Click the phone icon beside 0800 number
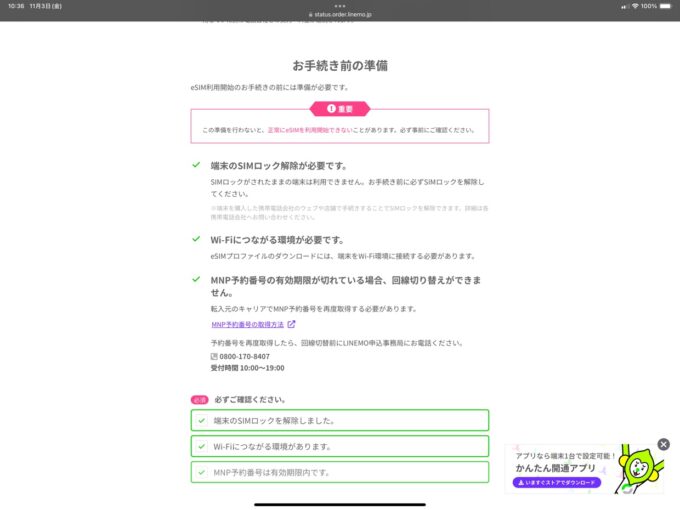 (x=214, y=356)
